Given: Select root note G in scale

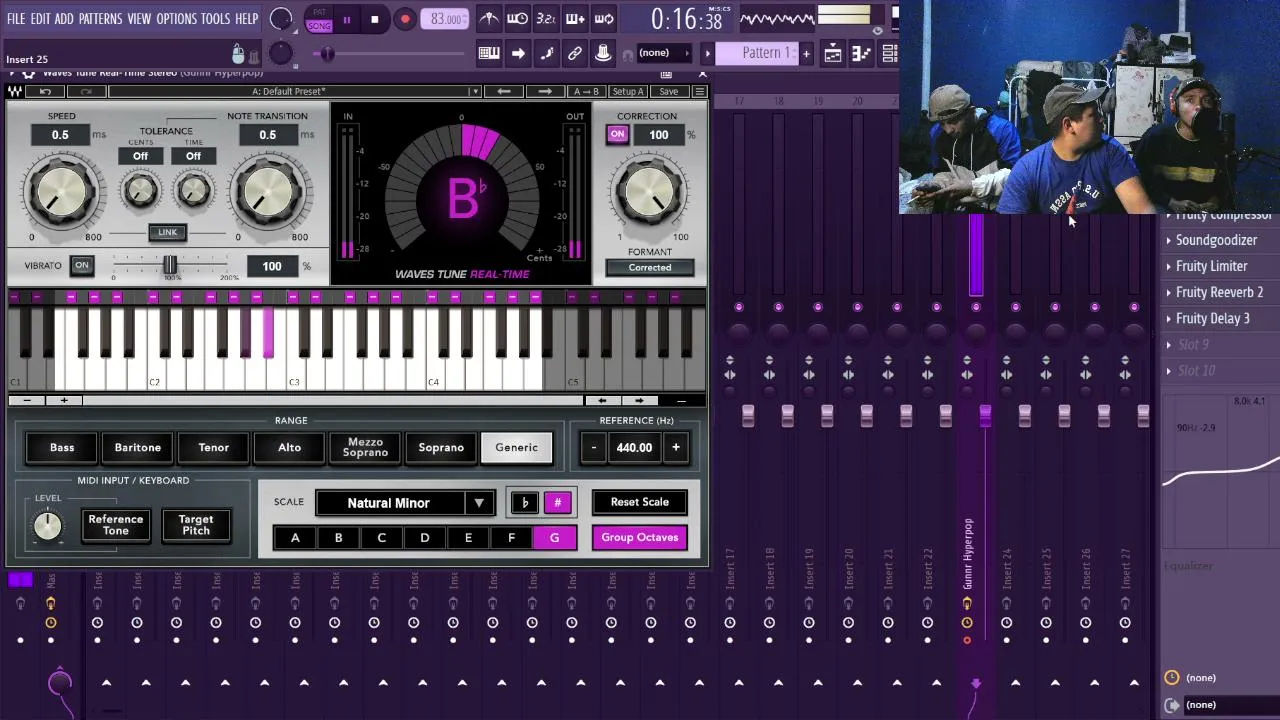Looking at the screenshot, I should coord(554,538).
